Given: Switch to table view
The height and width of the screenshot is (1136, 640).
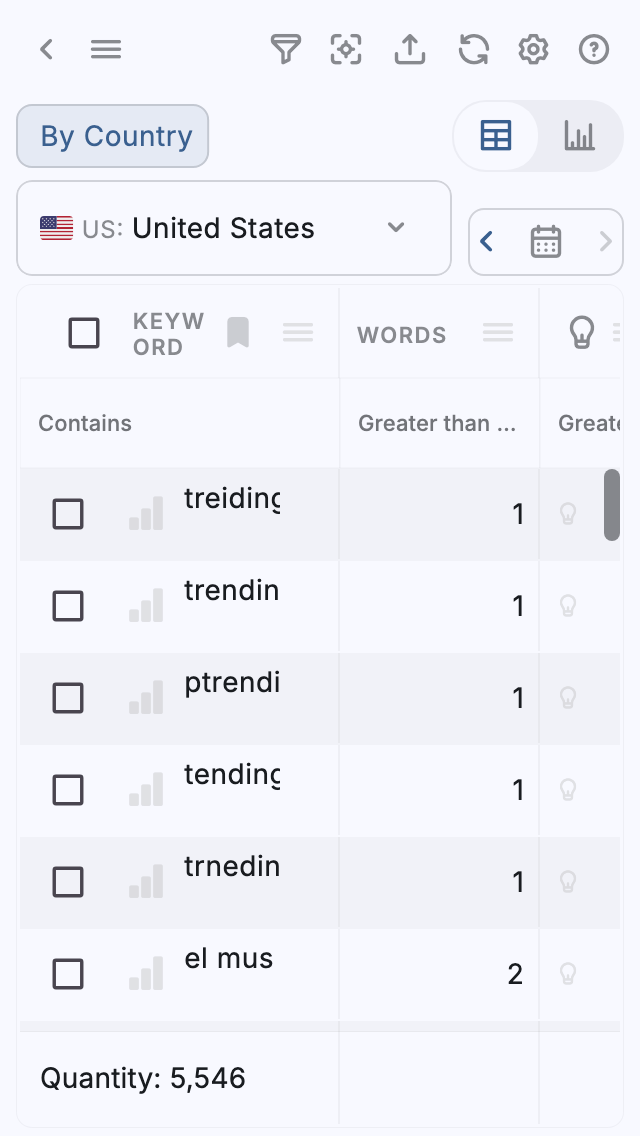Looking at the screenshot, I should click(496, 136).
